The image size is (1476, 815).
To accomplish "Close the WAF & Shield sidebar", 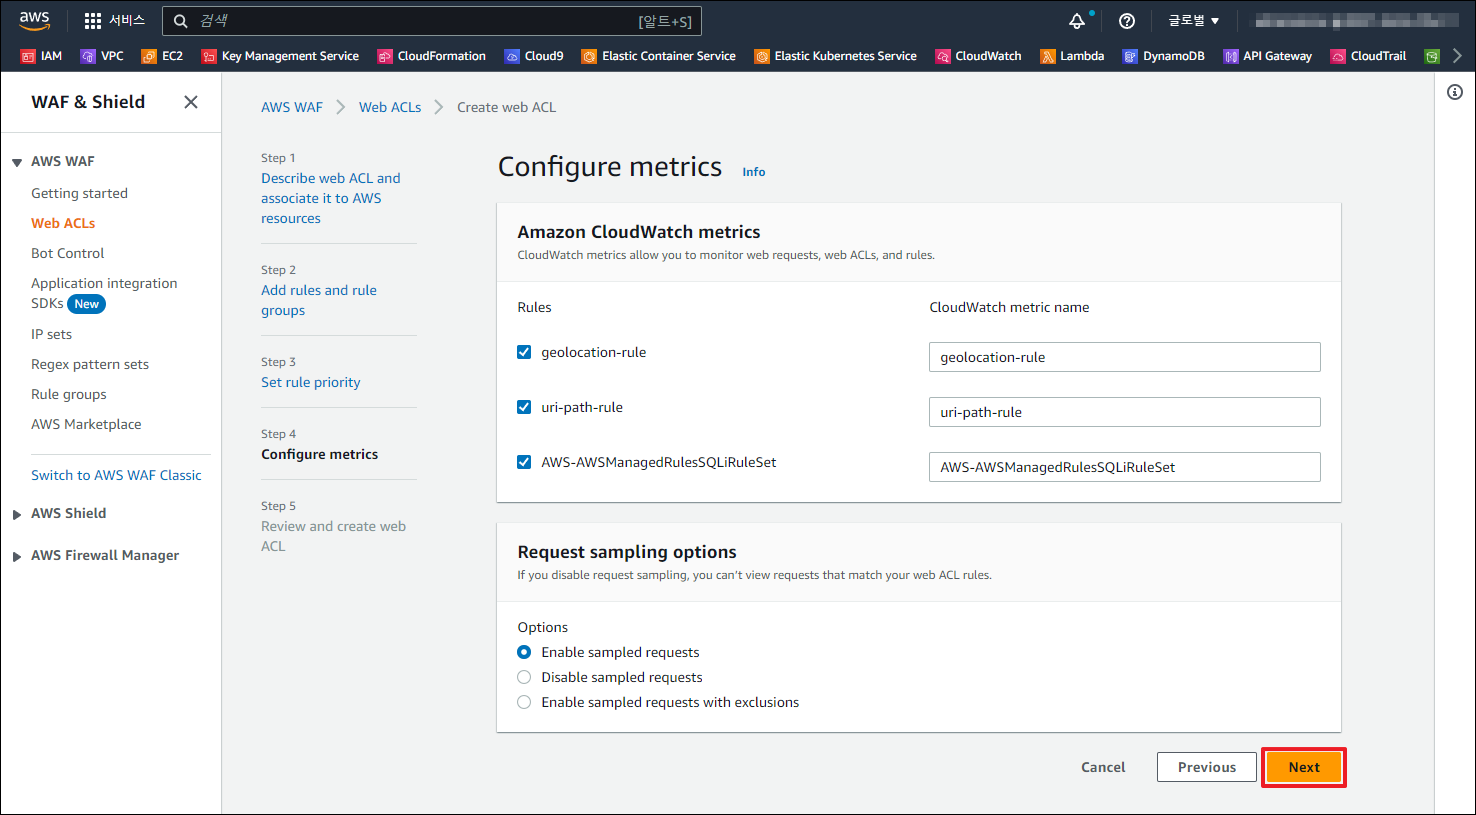I will pos(191,102).
